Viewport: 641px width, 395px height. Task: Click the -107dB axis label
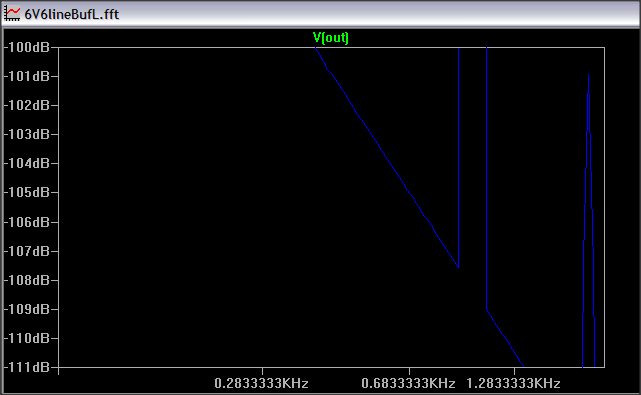point(27,251)
